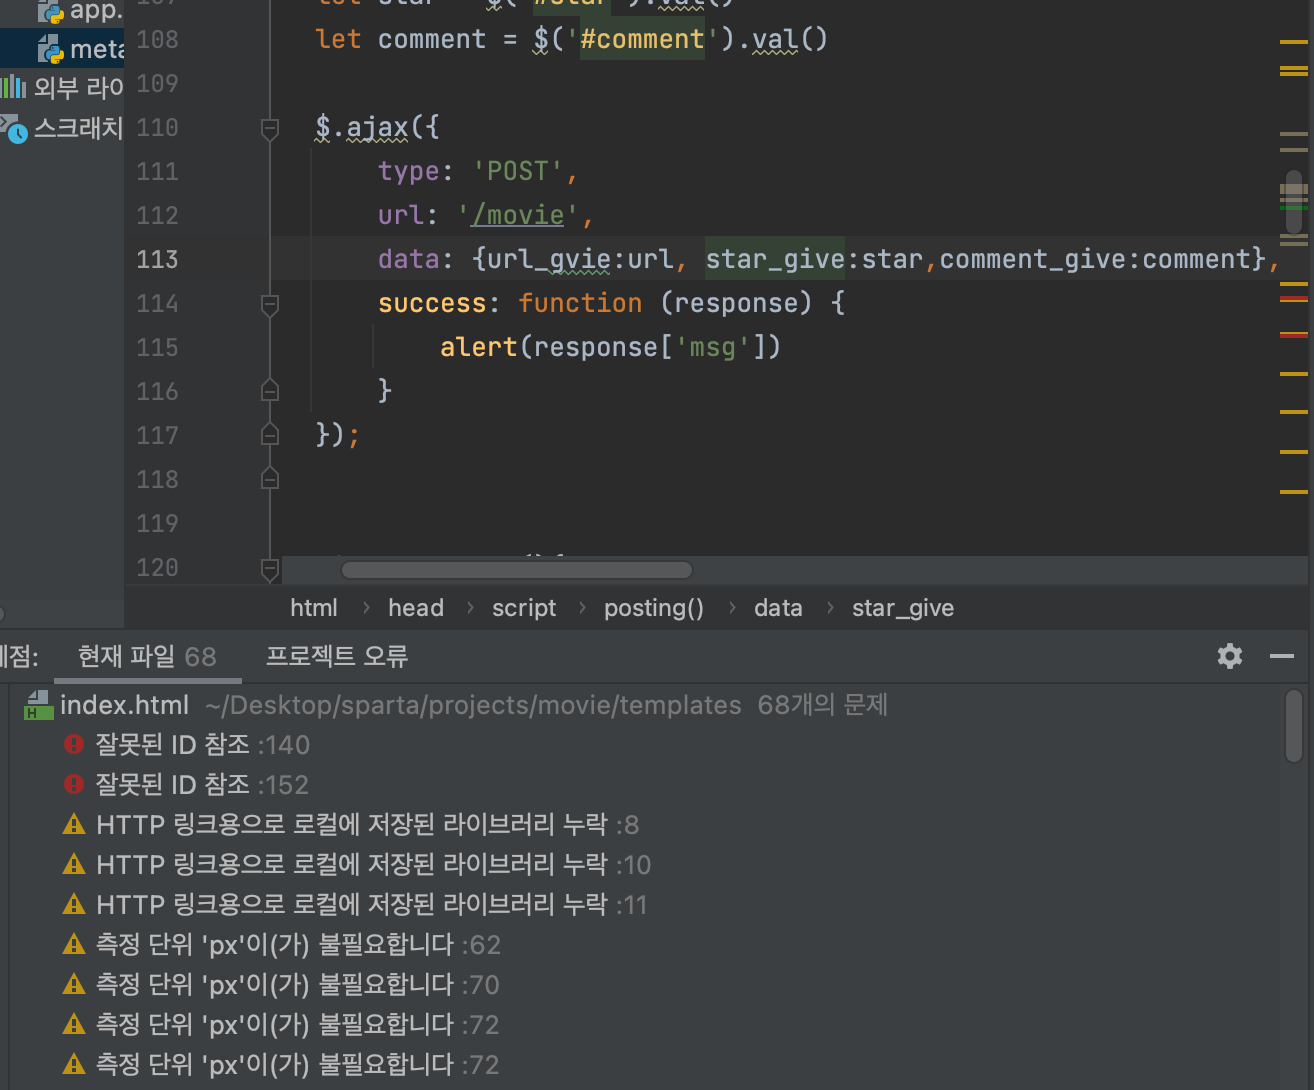Open problem 잘못된 ID 참조 :152
1314x1090 pixels.
point(645,784)
